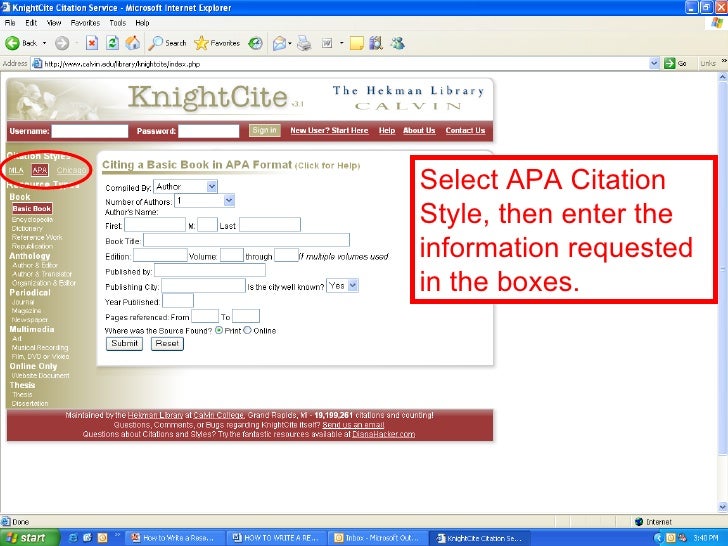Click the Mail envelope icon

pyautogui.click(x=279, y=44)
